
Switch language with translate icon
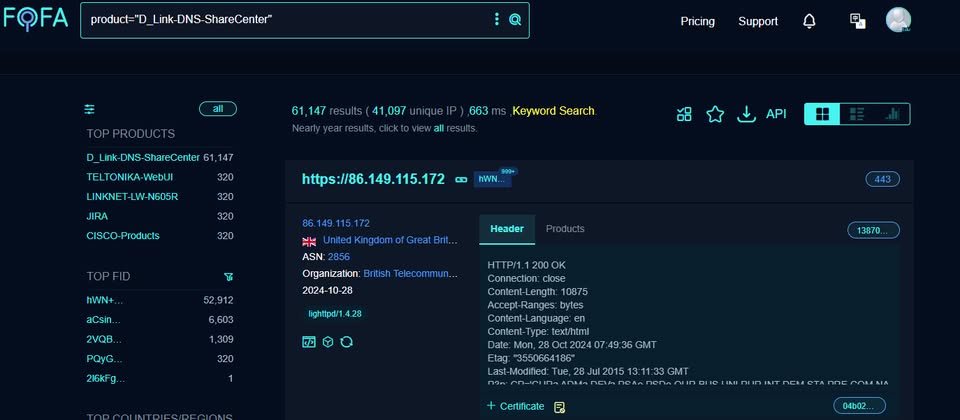[858, 21]
